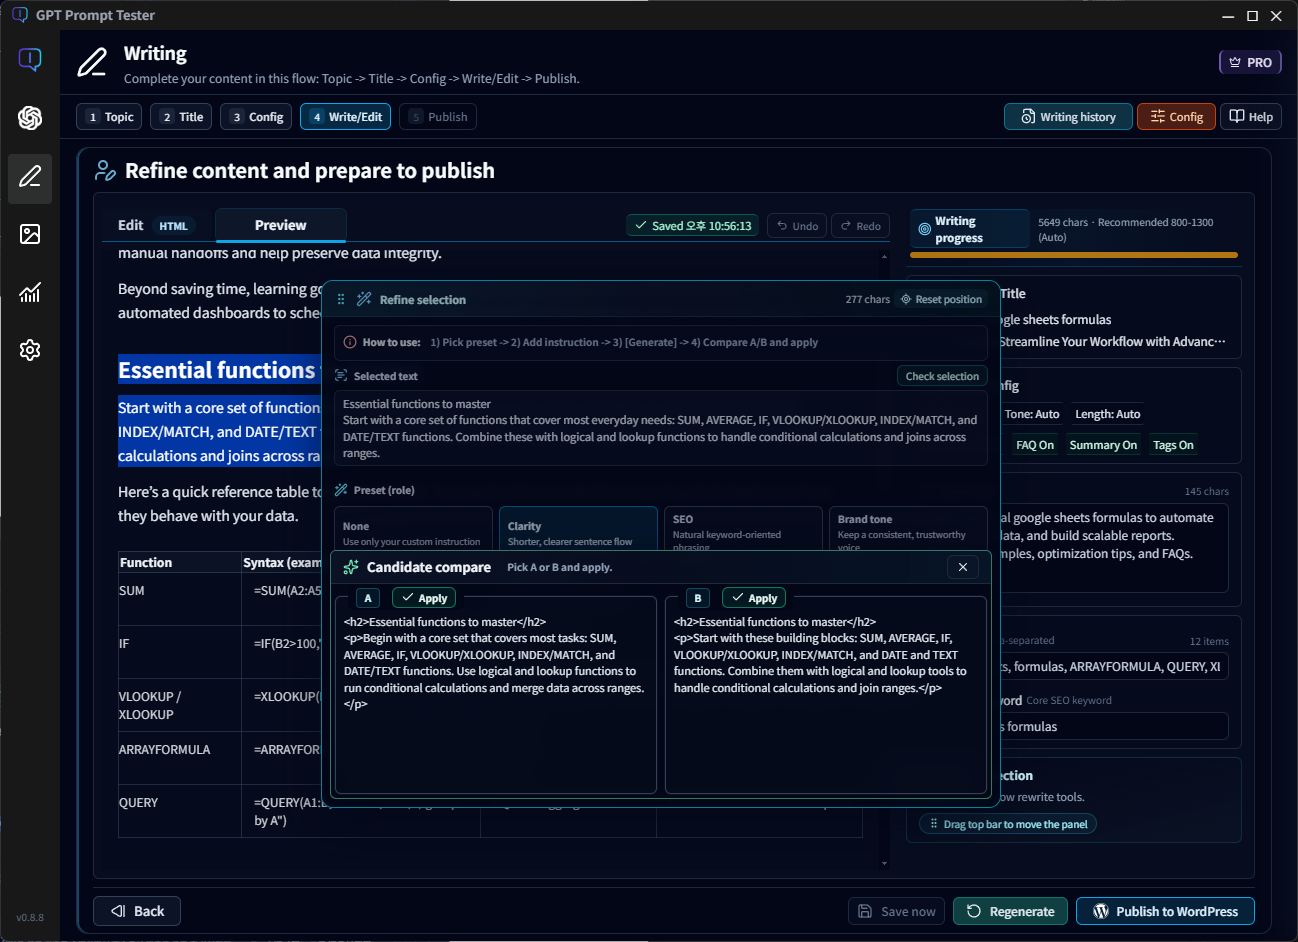The width and height of the screenshot is (1298, 942).
Task: Open the GPT model icon in the sidebar
Action: (x=30, y=118)
